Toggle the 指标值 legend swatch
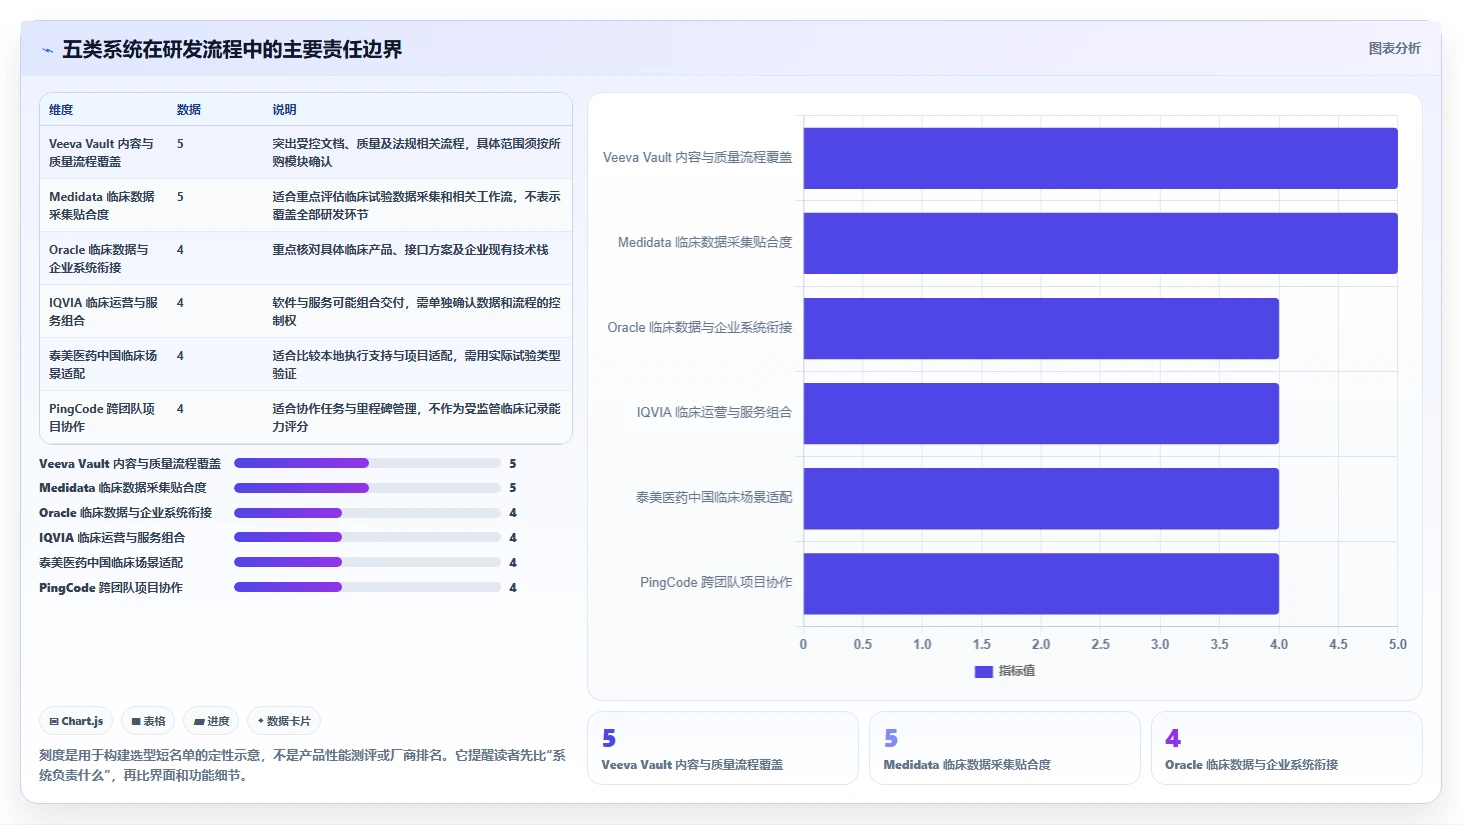Viewport: 1462px width, 825px height. (x=983, y=671)
